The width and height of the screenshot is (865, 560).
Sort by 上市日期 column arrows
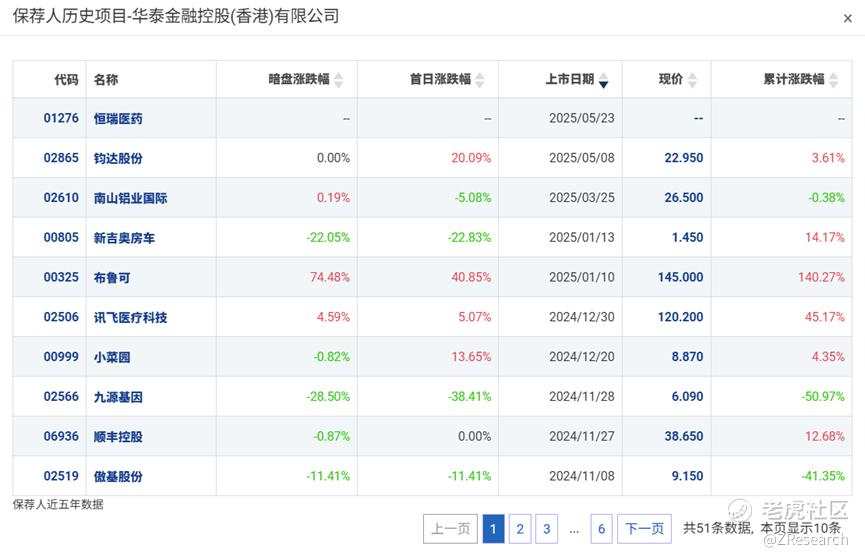(604, 80)
